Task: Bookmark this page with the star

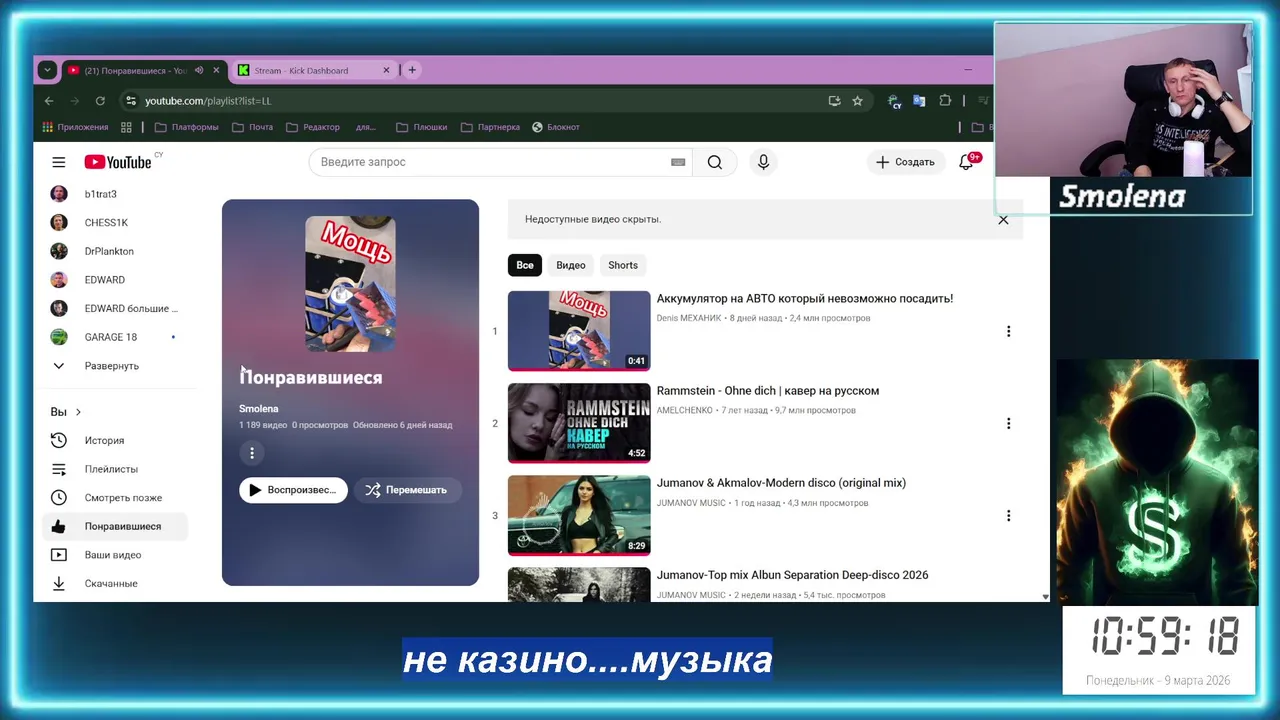Action: click(857, 101)
